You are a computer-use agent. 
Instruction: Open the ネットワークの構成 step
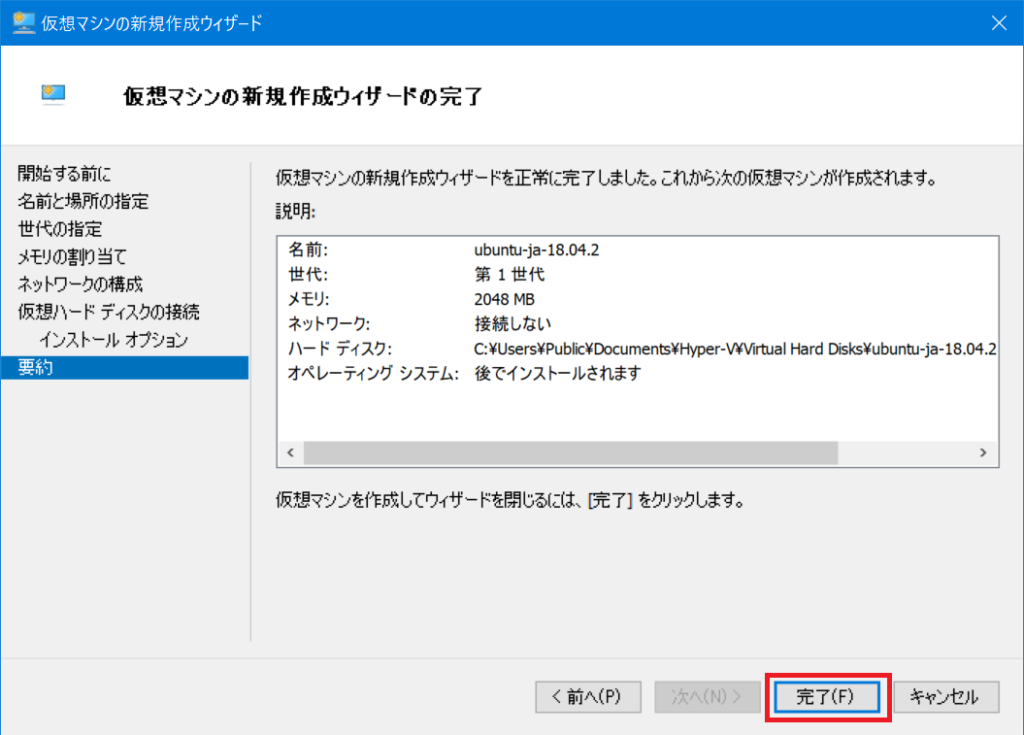pos(80,284)
